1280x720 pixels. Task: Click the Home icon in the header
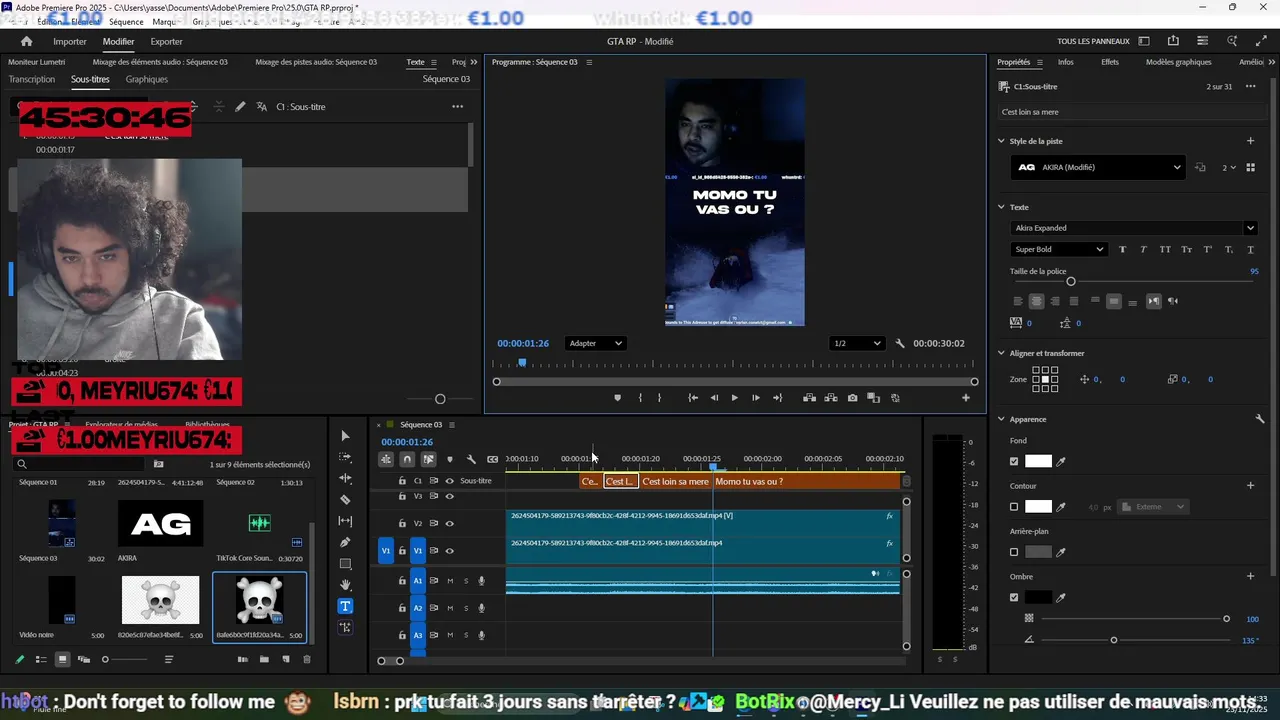pyautogui.click(x=26, y=41)
